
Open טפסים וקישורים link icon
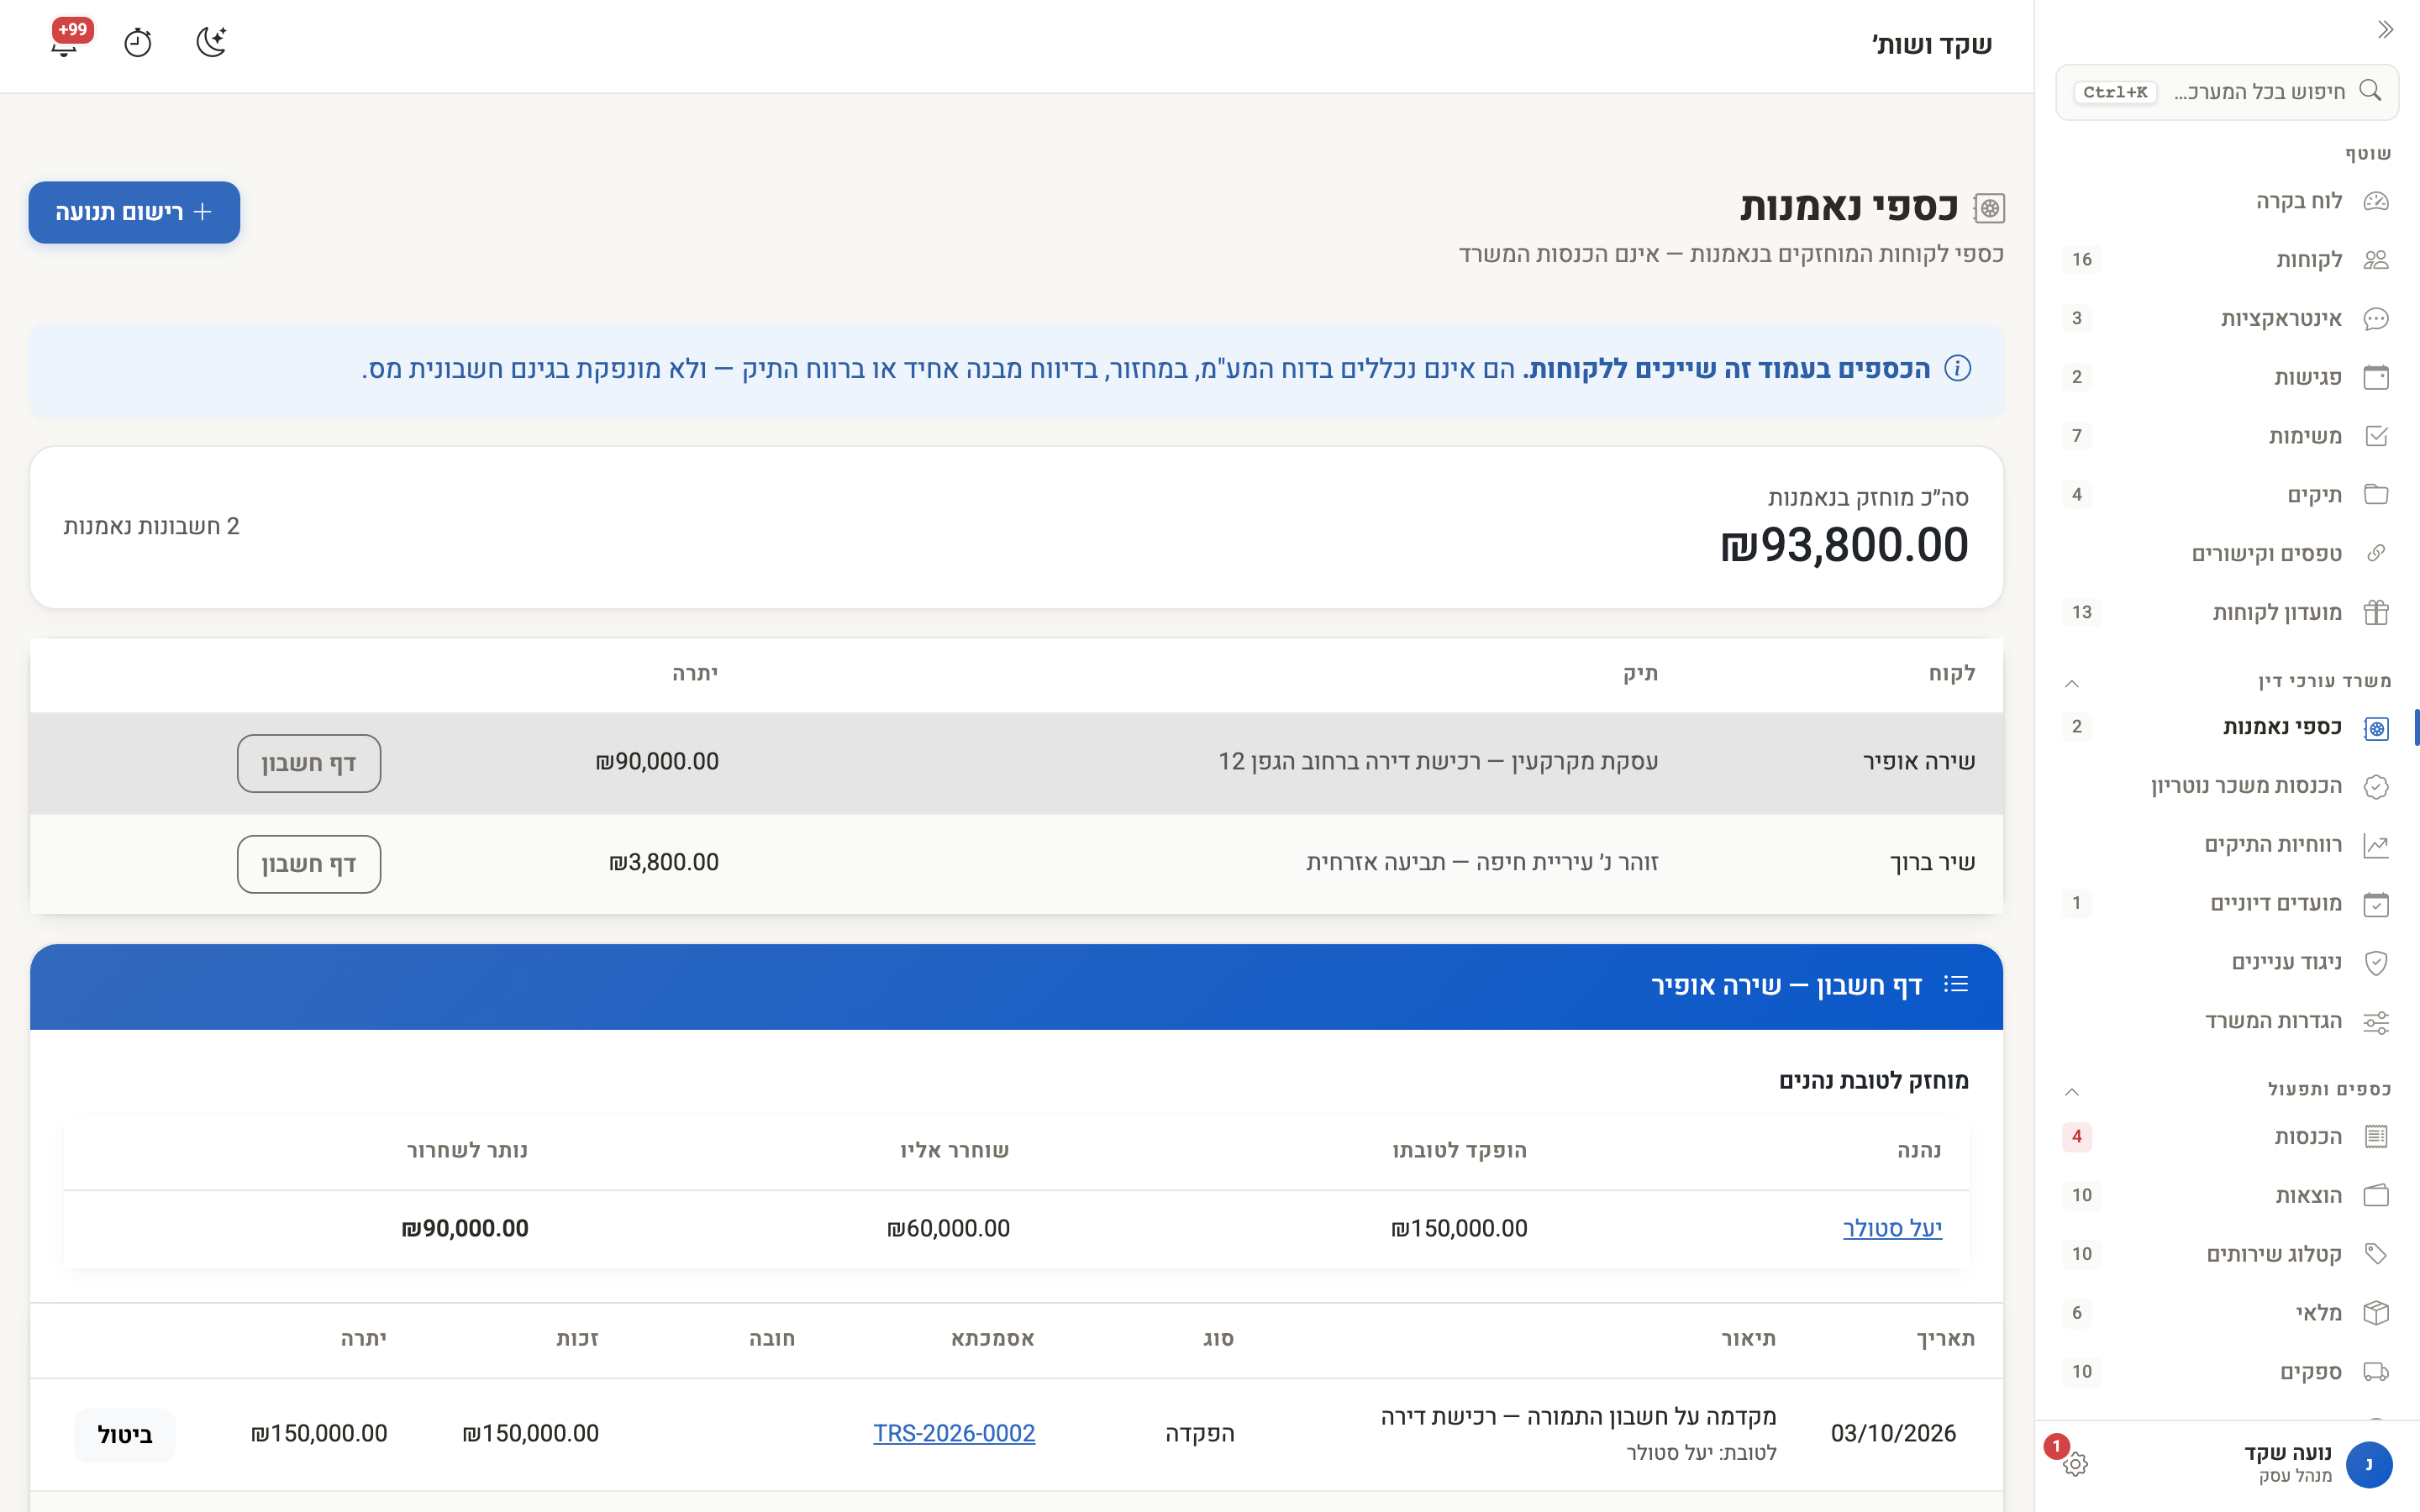pos(2376,554)
